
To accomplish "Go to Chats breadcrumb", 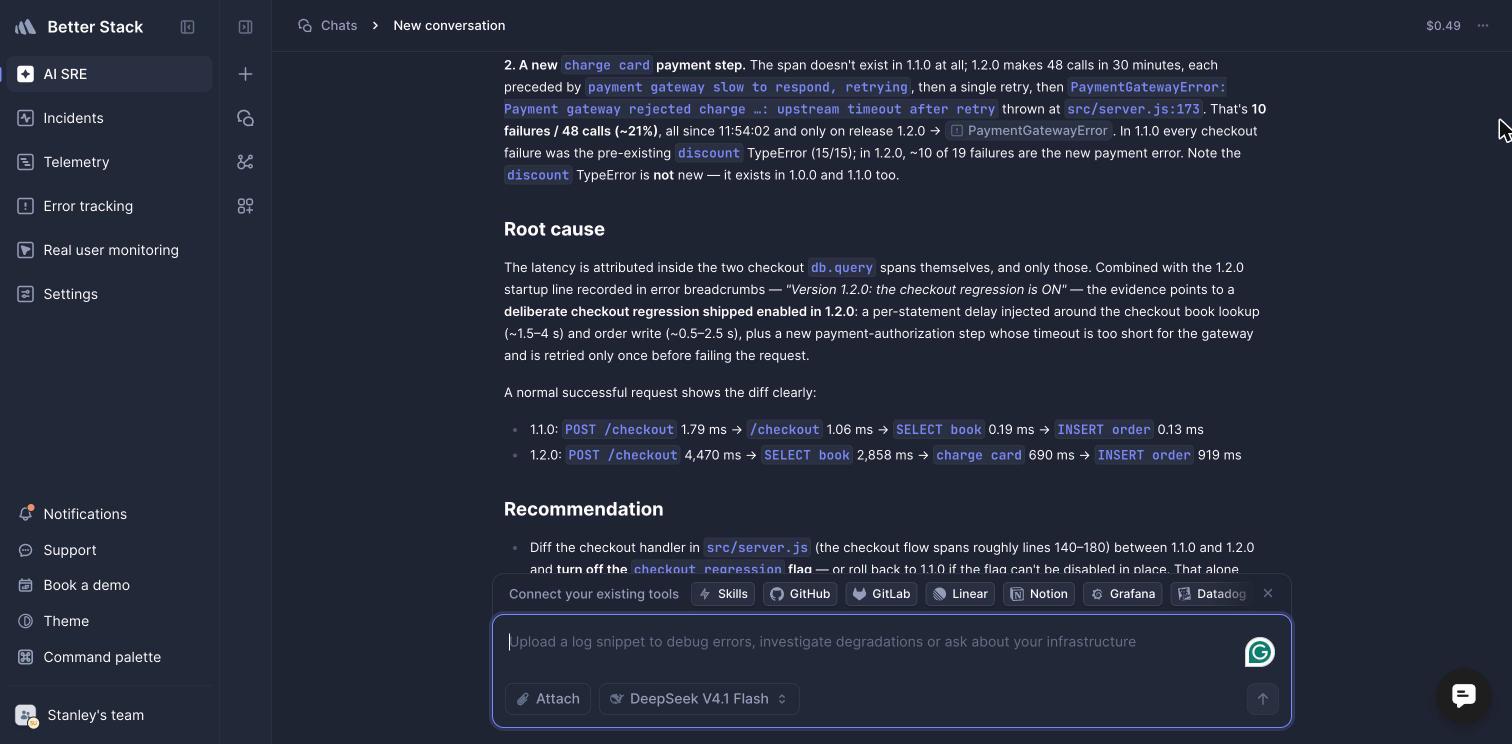I will point(328,25).
